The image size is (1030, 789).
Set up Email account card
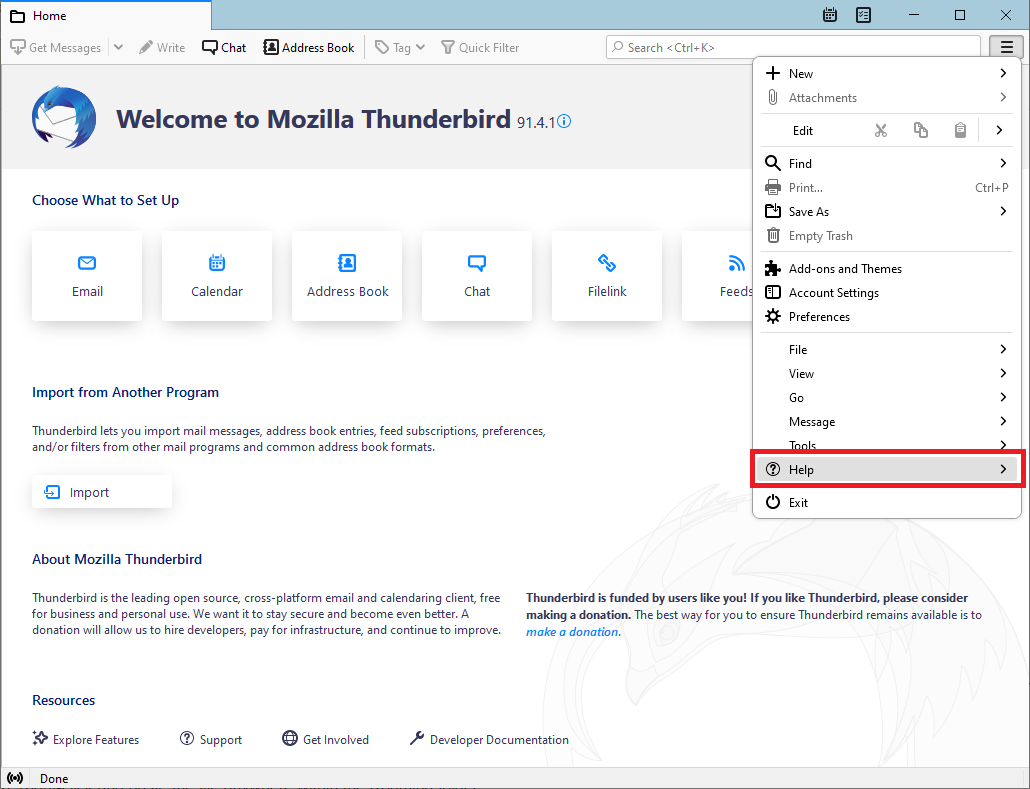(x=87, y=276)
